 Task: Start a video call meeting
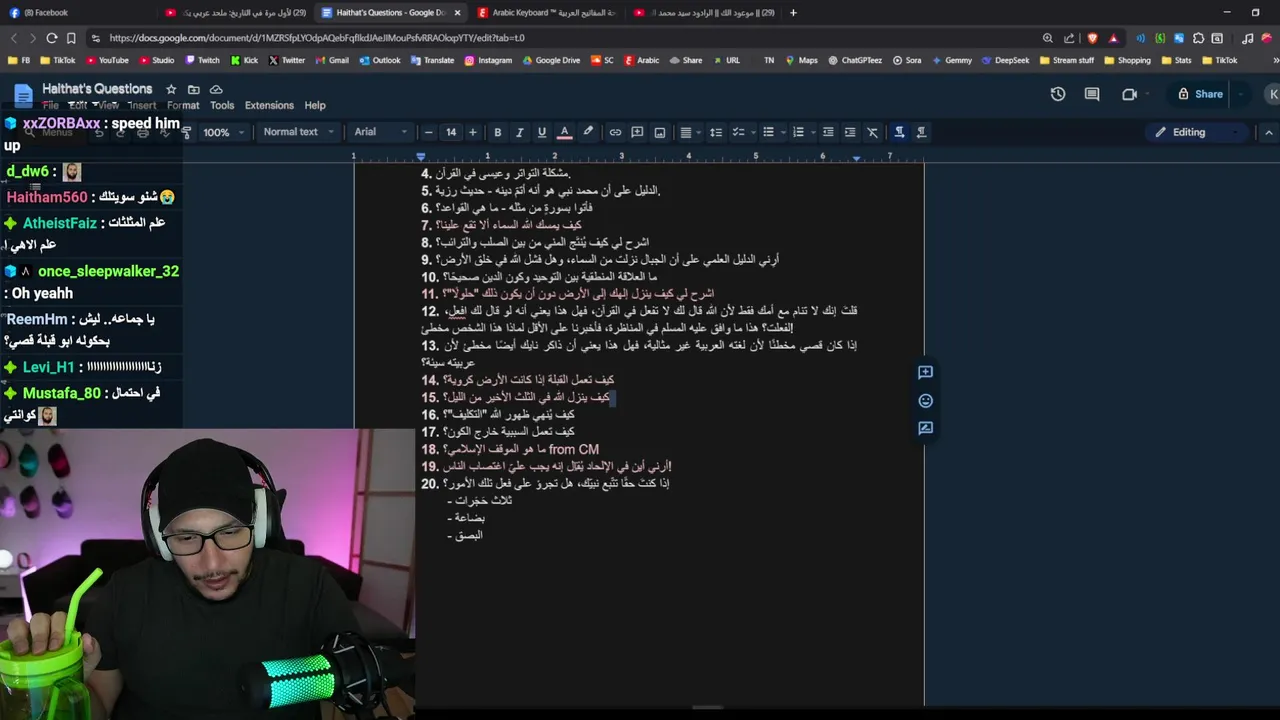(x=1129, y=94)
